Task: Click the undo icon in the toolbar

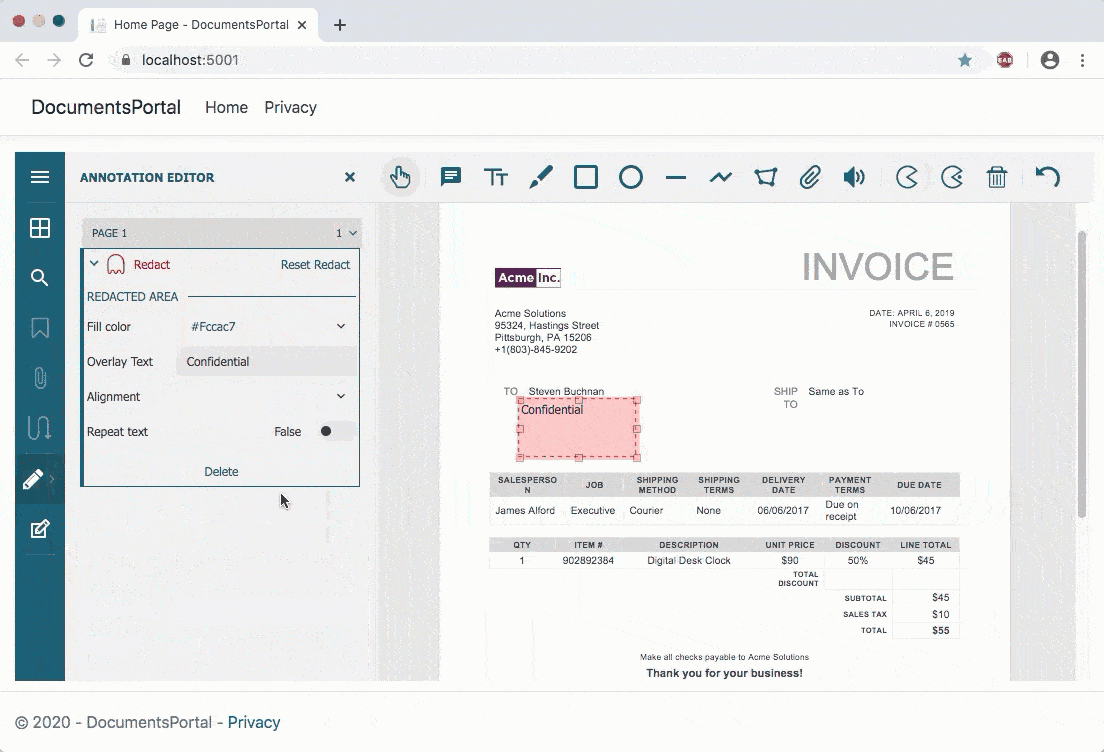Action: 1047,177
